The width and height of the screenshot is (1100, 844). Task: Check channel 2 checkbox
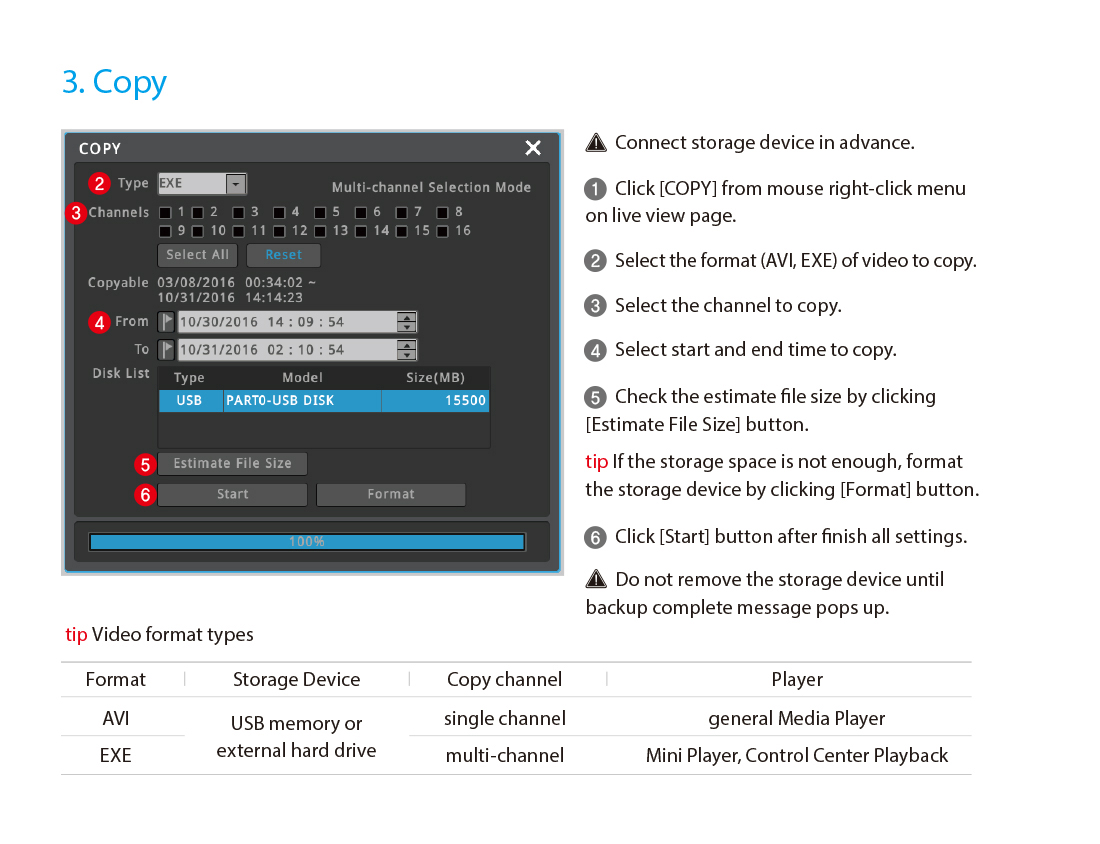pos(198,213)
